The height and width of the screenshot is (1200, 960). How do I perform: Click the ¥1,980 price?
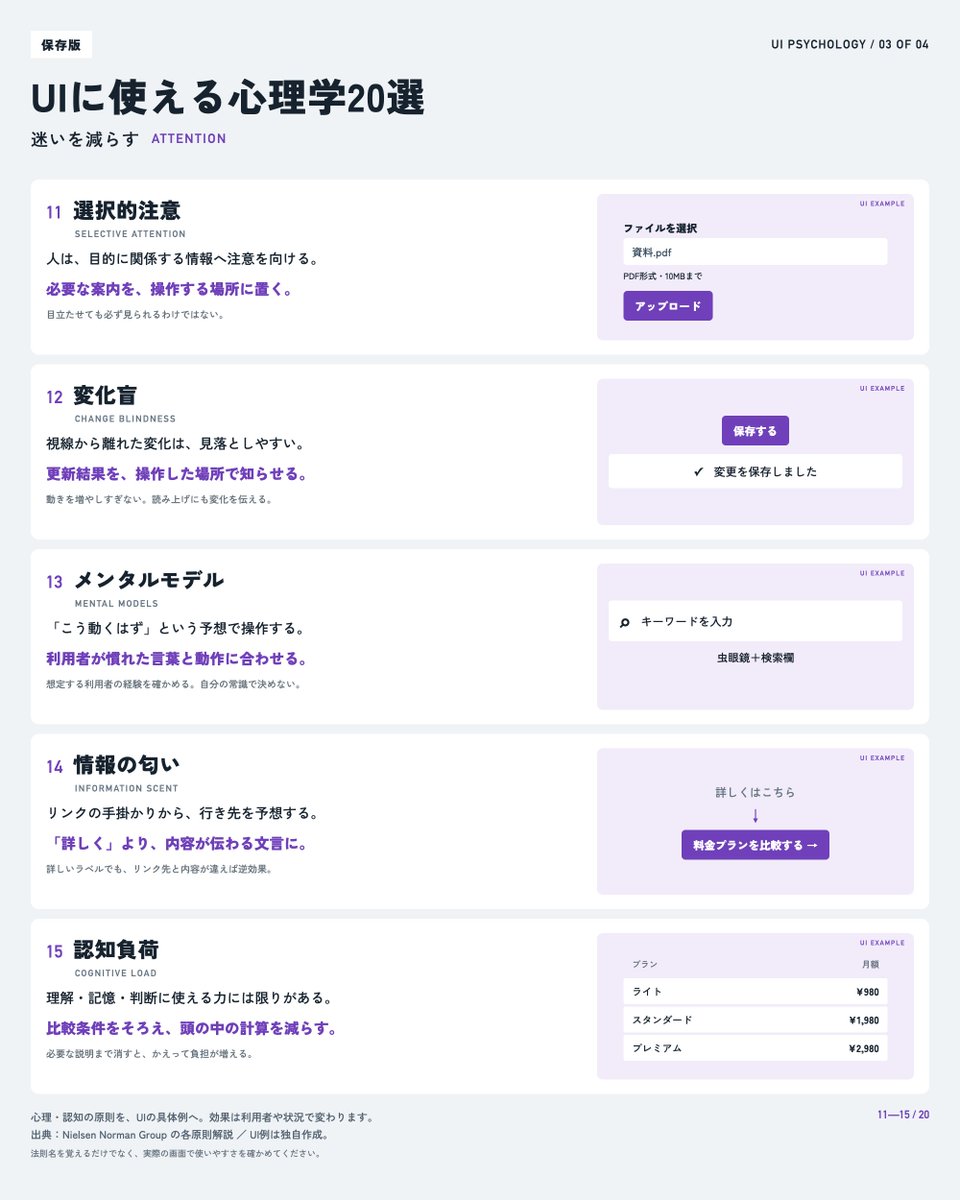(x=864, y=1020)
